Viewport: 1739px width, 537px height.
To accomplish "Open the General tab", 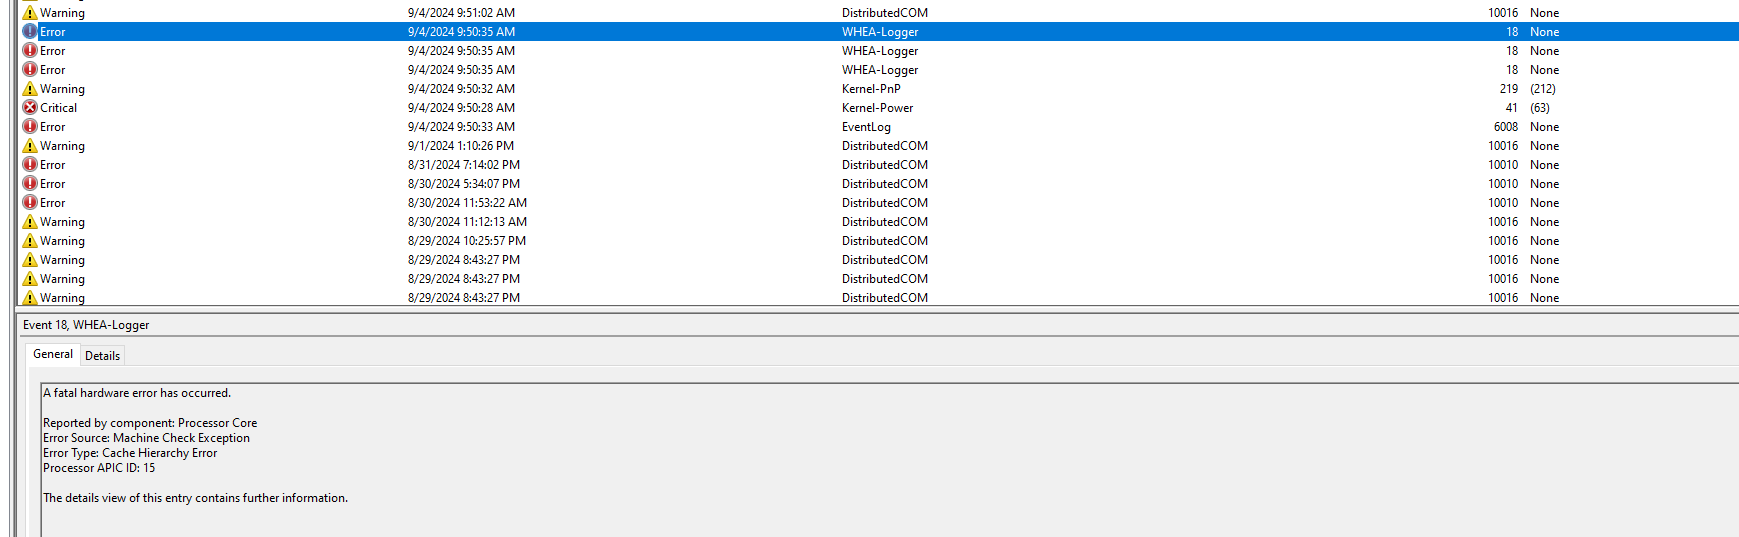I will coord(53,354).
